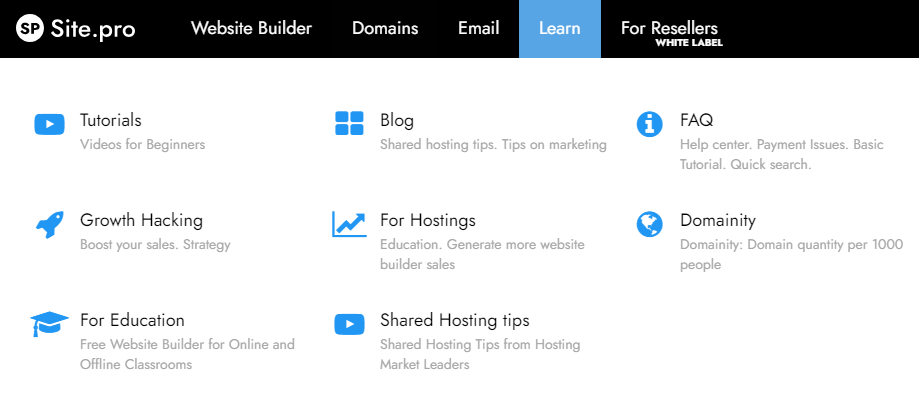The width and height of the screenshot is (919, 415).
Task: Click the Domainity description text
Action: [x=790, y=254]
